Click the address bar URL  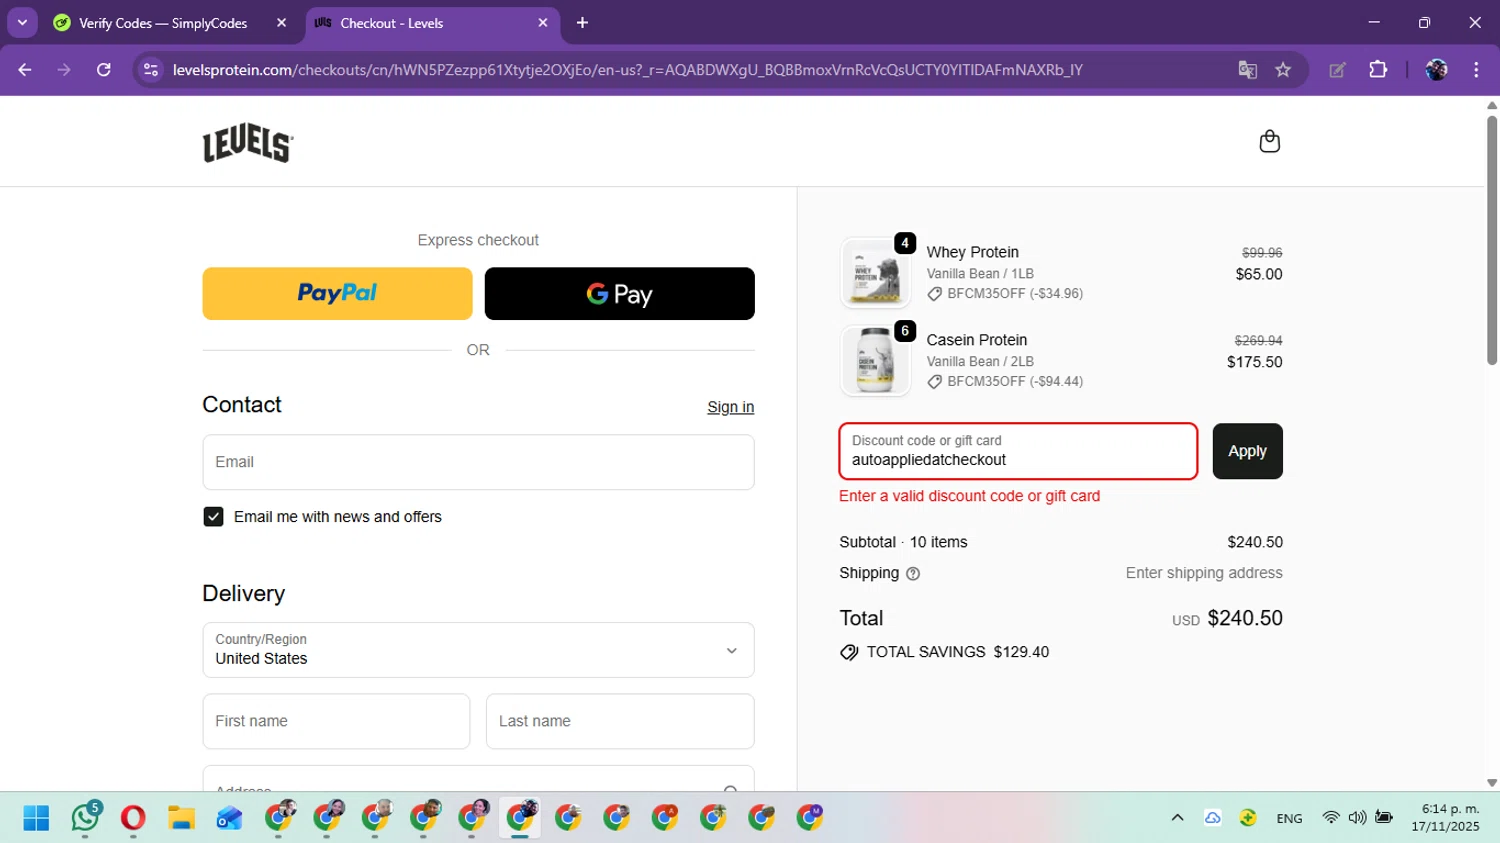628,70
